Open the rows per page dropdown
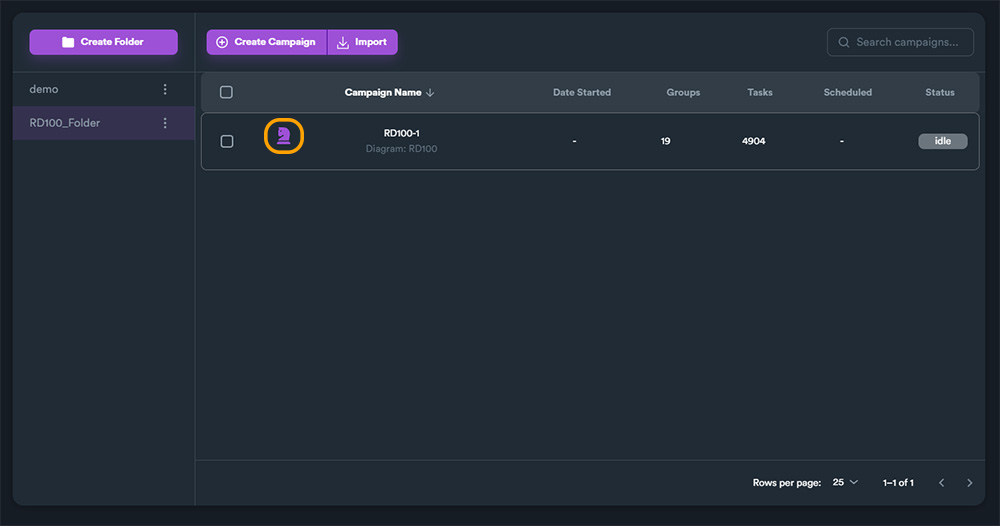Screen dimensions: 1000x526 click(845, 482)
